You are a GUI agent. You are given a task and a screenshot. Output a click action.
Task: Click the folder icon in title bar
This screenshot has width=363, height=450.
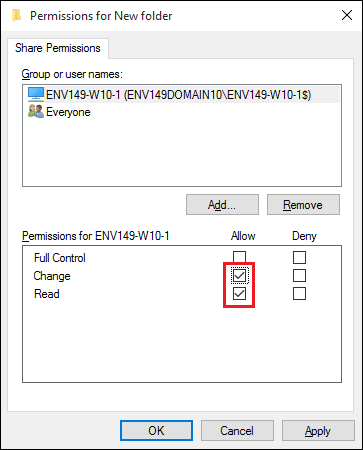16,16
